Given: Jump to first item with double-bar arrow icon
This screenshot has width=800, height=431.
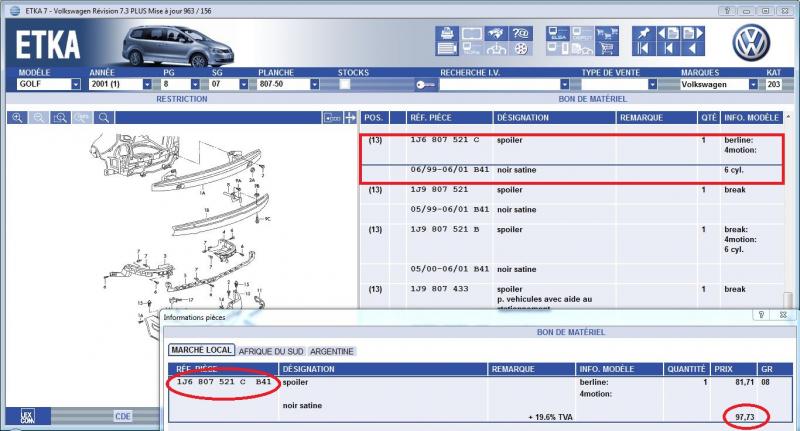Looking at the screenshot, I should tap(643, 49).
